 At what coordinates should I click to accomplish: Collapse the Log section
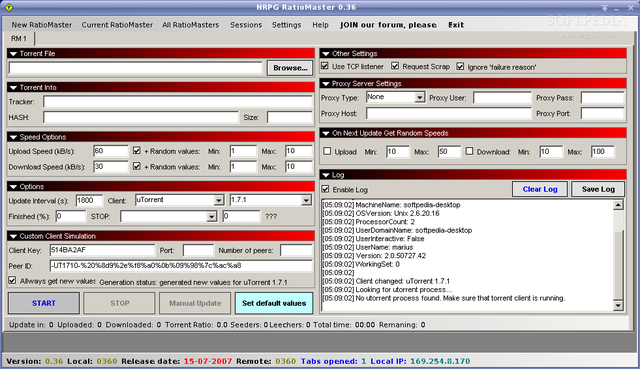325,175
